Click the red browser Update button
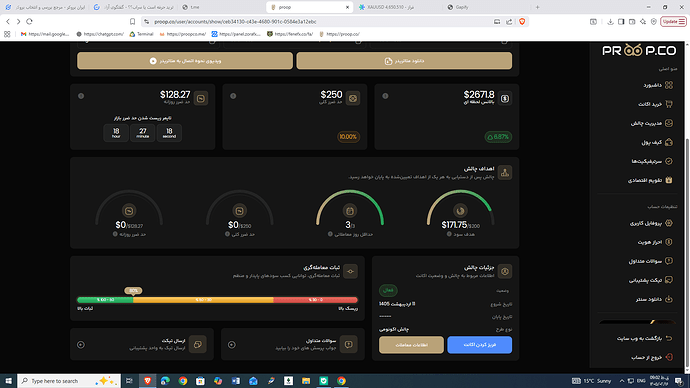Viewport: 690px width, 388px height. tap(673, 22)
